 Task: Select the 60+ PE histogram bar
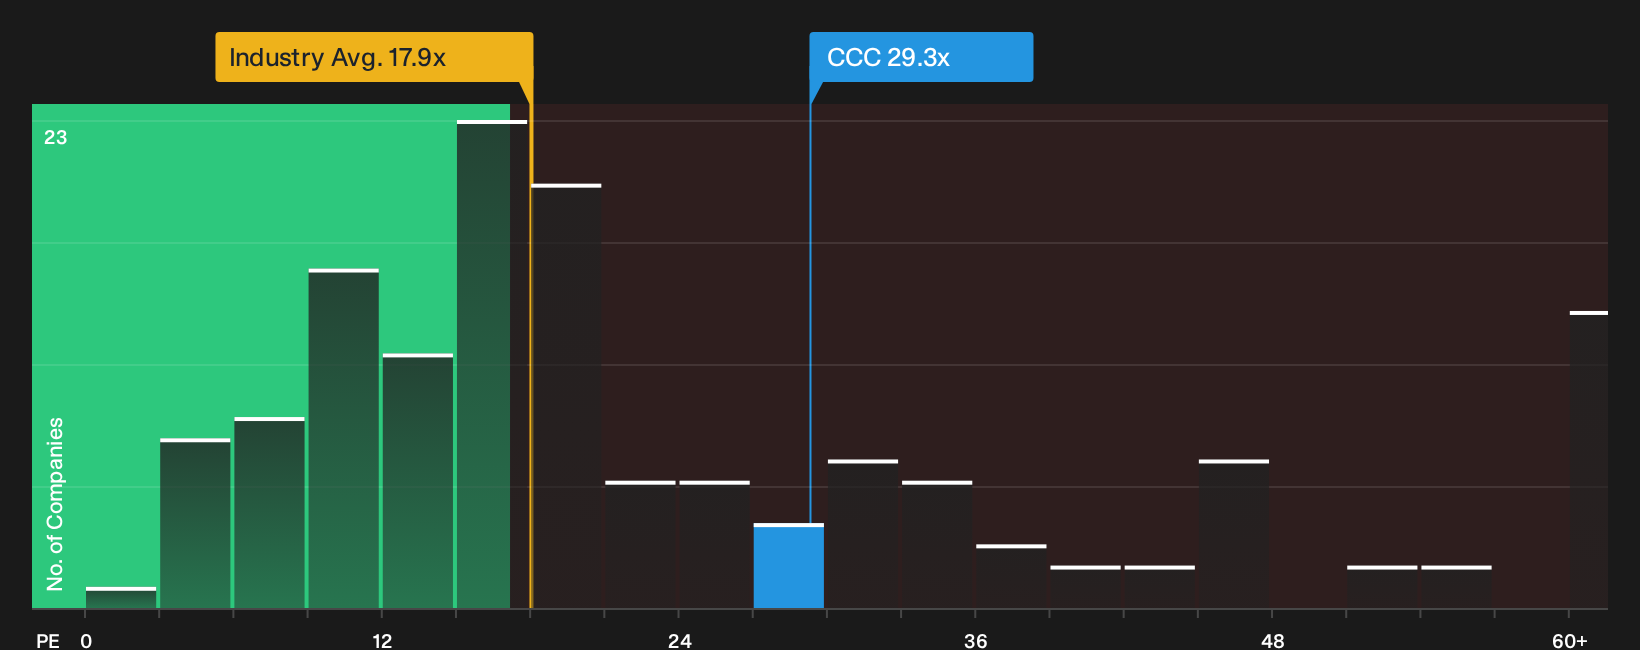[x=1589, y=460]
